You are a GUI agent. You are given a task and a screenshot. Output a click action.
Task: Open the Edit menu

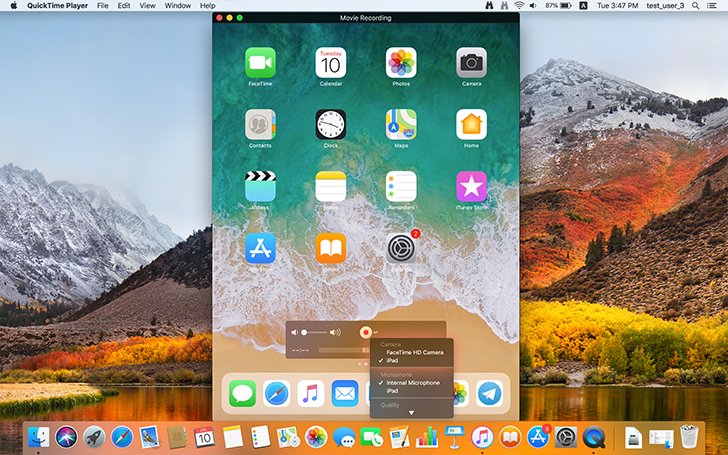124,6
